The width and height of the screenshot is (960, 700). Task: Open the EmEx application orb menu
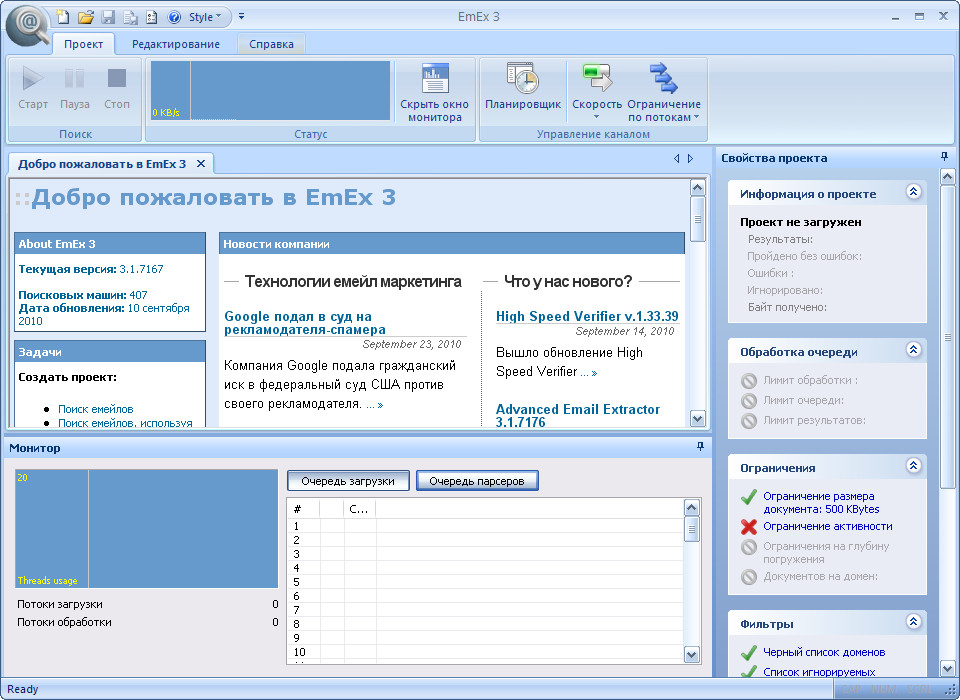tap(28, 24)
